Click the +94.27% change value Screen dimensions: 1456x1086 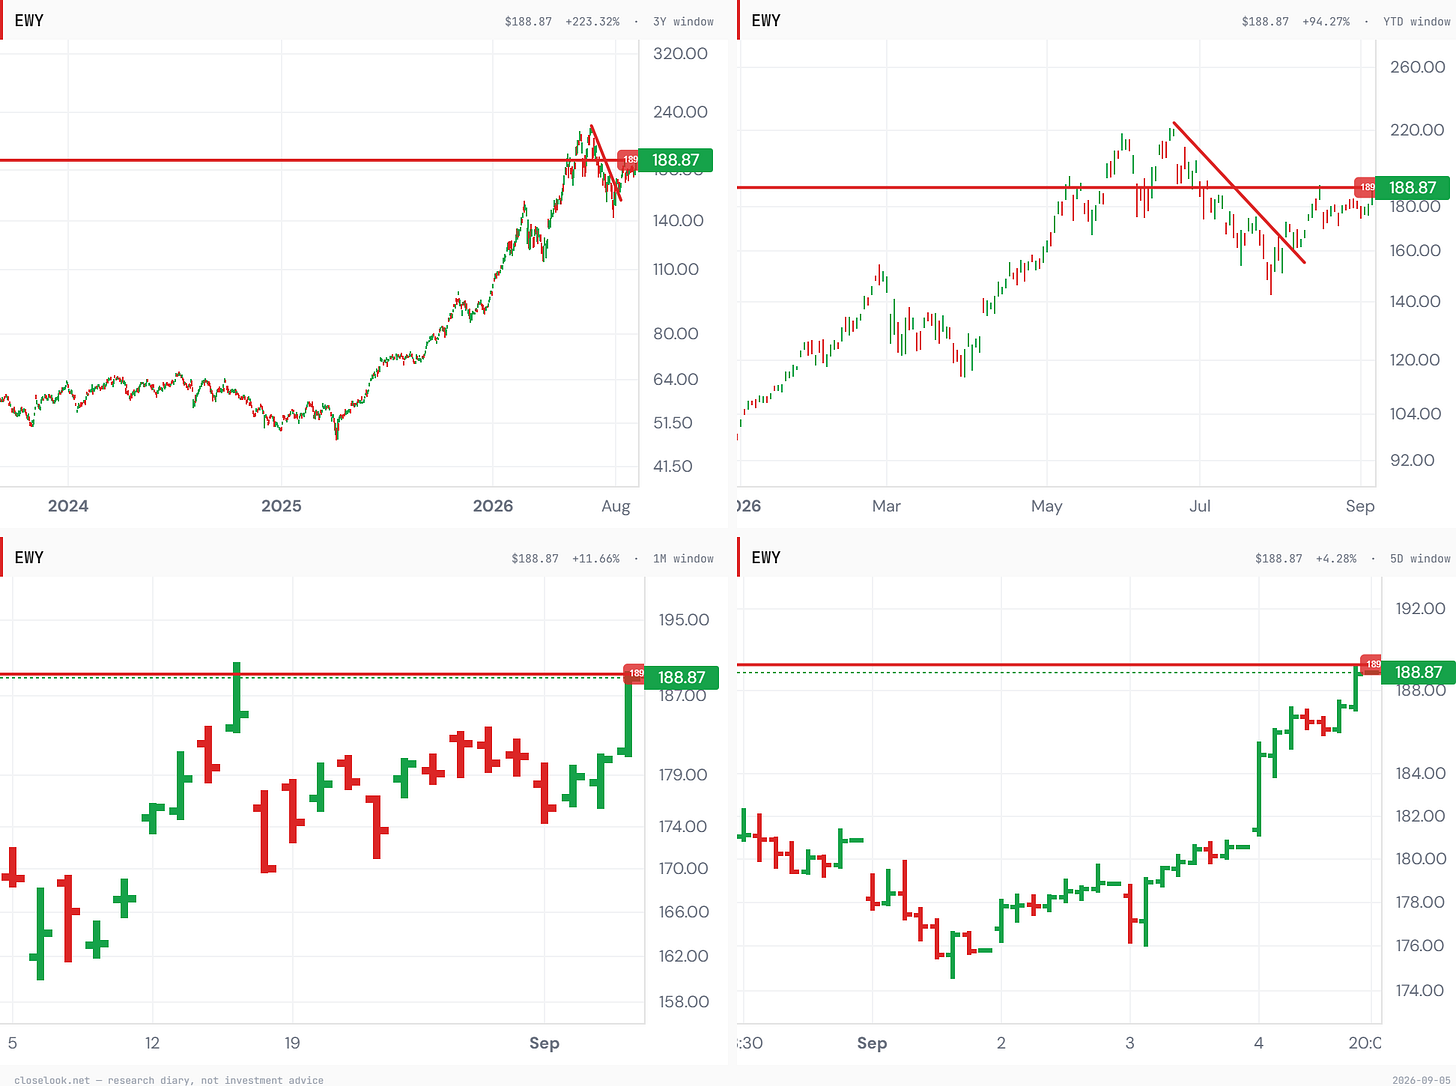(1324, 21)
